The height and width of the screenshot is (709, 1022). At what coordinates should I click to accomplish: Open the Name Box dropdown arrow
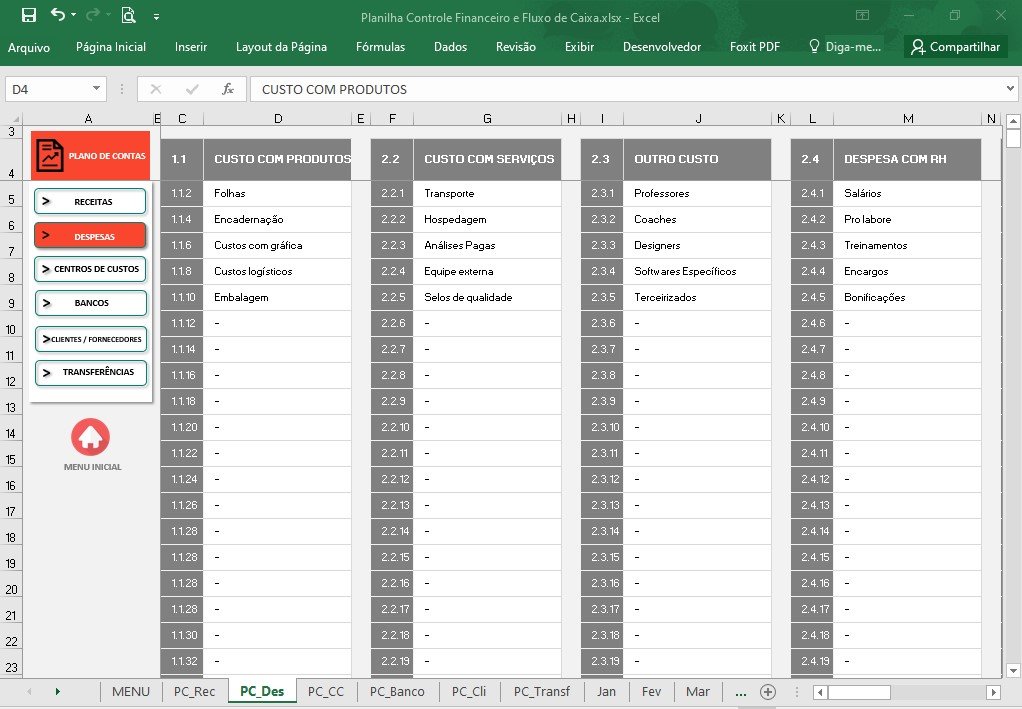click(x=96, y=89)
